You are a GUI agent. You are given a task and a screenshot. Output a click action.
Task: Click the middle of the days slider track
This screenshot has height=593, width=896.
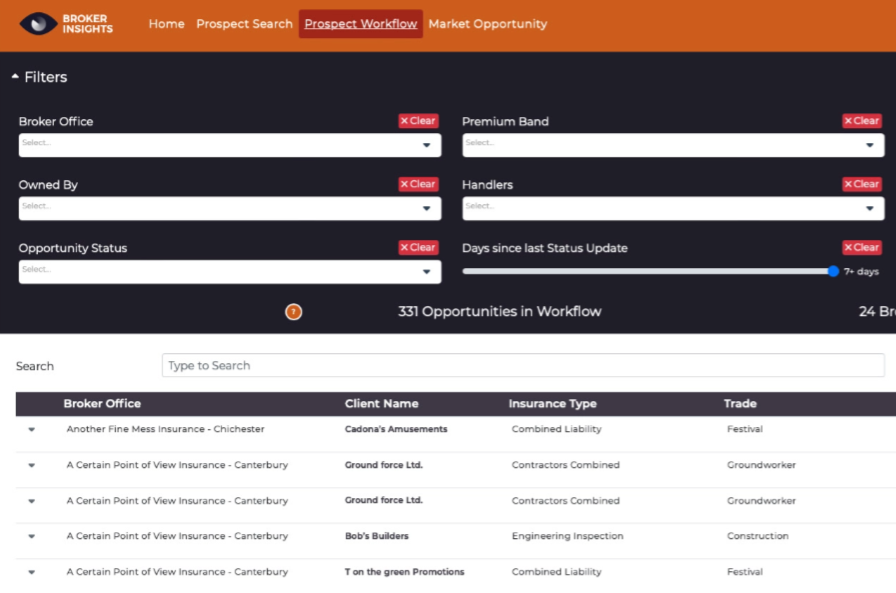coord(648,271)
